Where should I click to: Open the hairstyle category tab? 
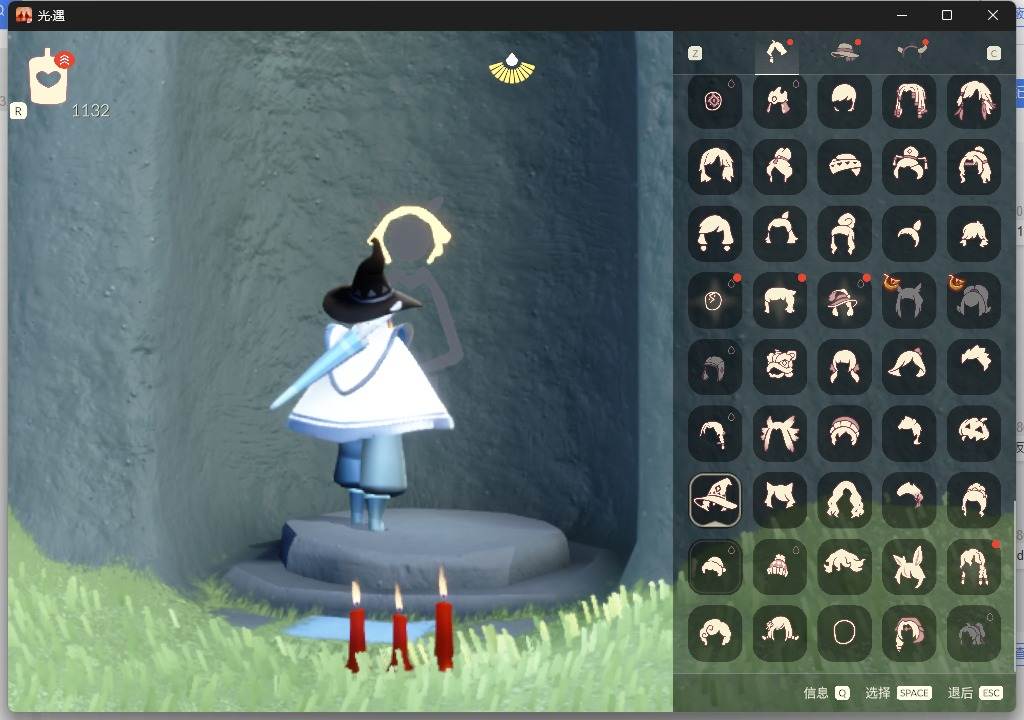pos(776,52)
